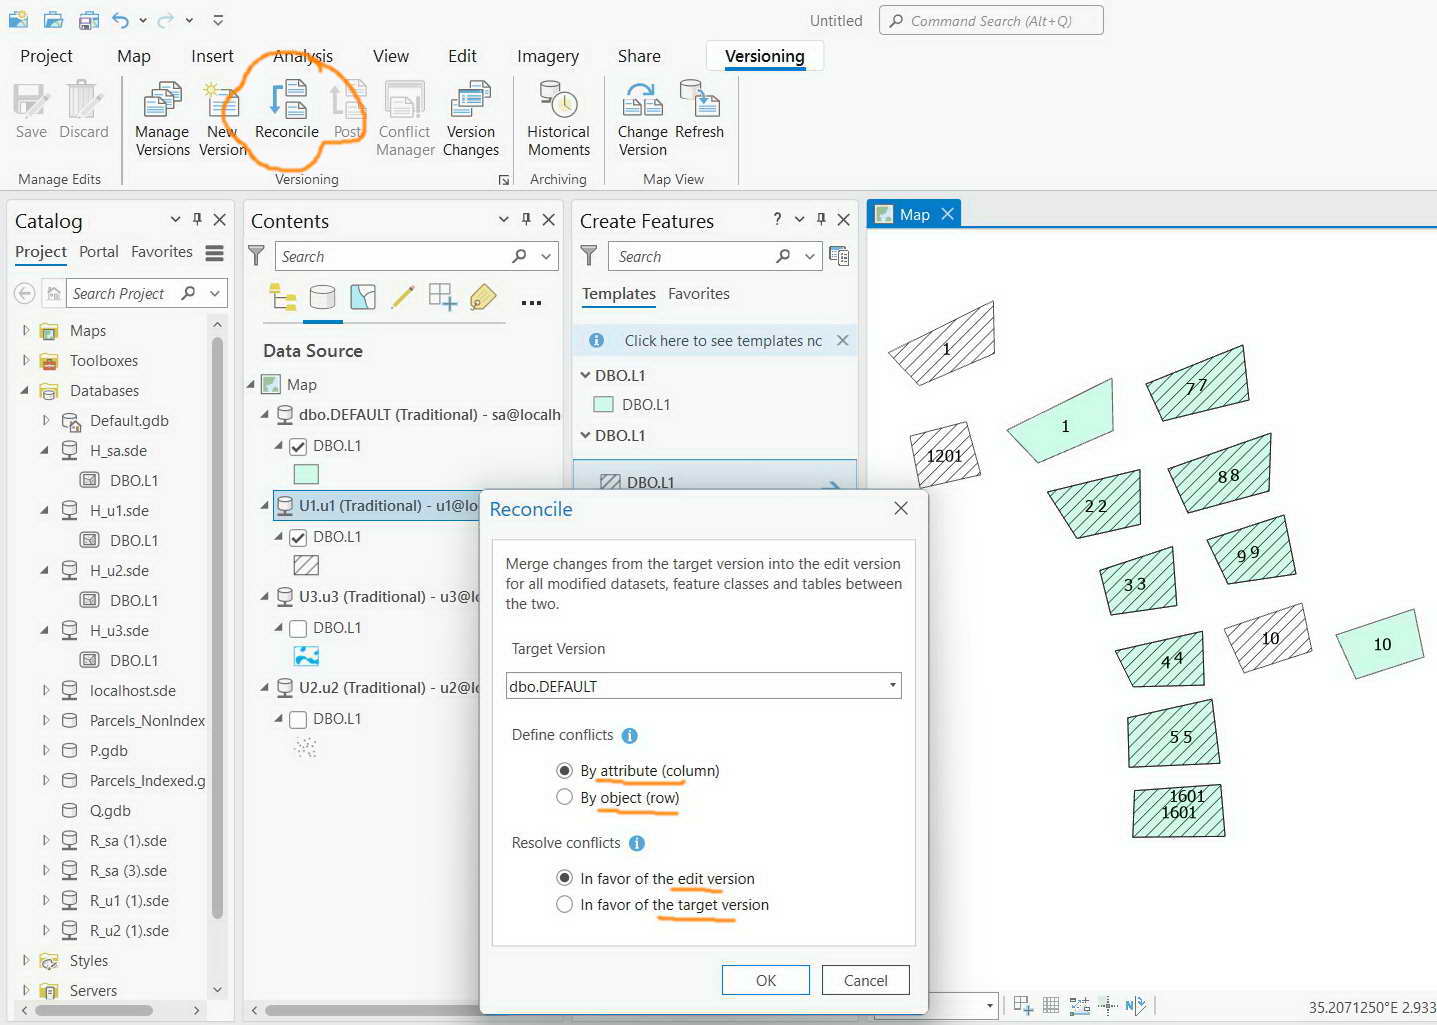Select List By Selection in Contents

point(363,297)
